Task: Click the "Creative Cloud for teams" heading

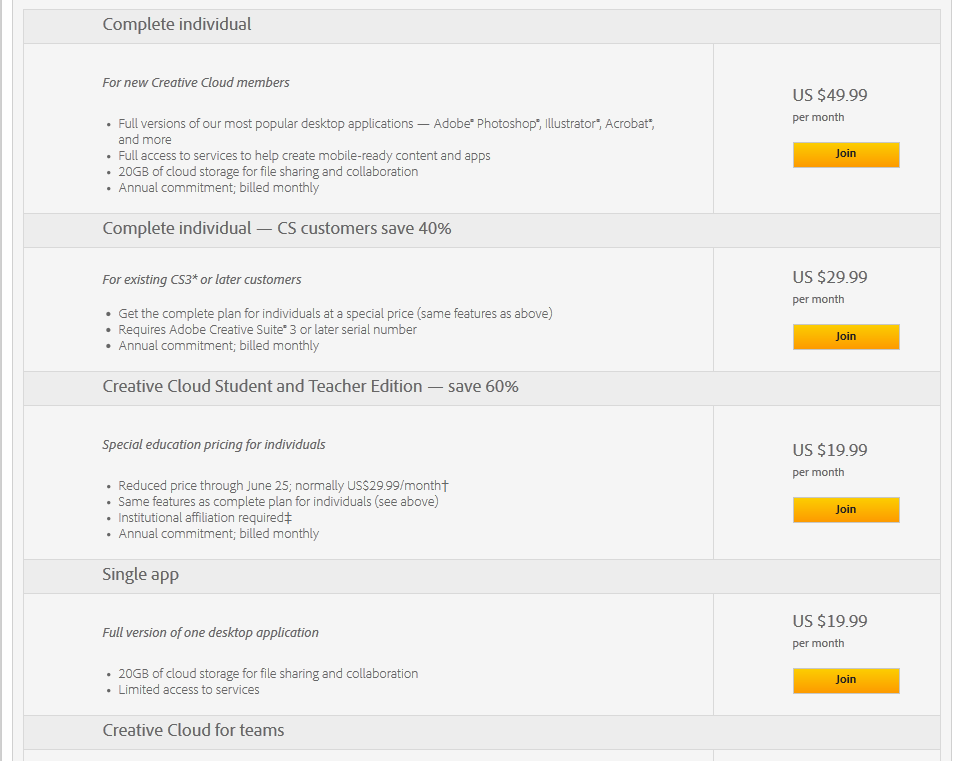Action: tap(193, 730)
